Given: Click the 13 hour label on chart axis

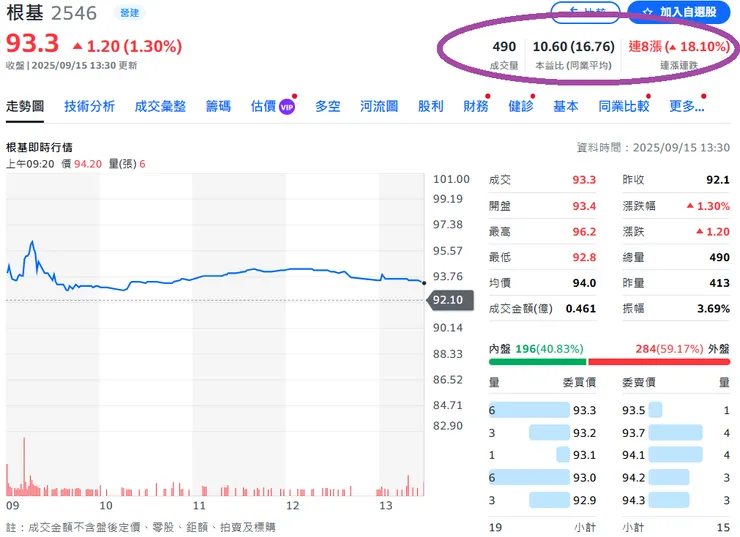Looking at the screenshot, I should pos(386,505).
